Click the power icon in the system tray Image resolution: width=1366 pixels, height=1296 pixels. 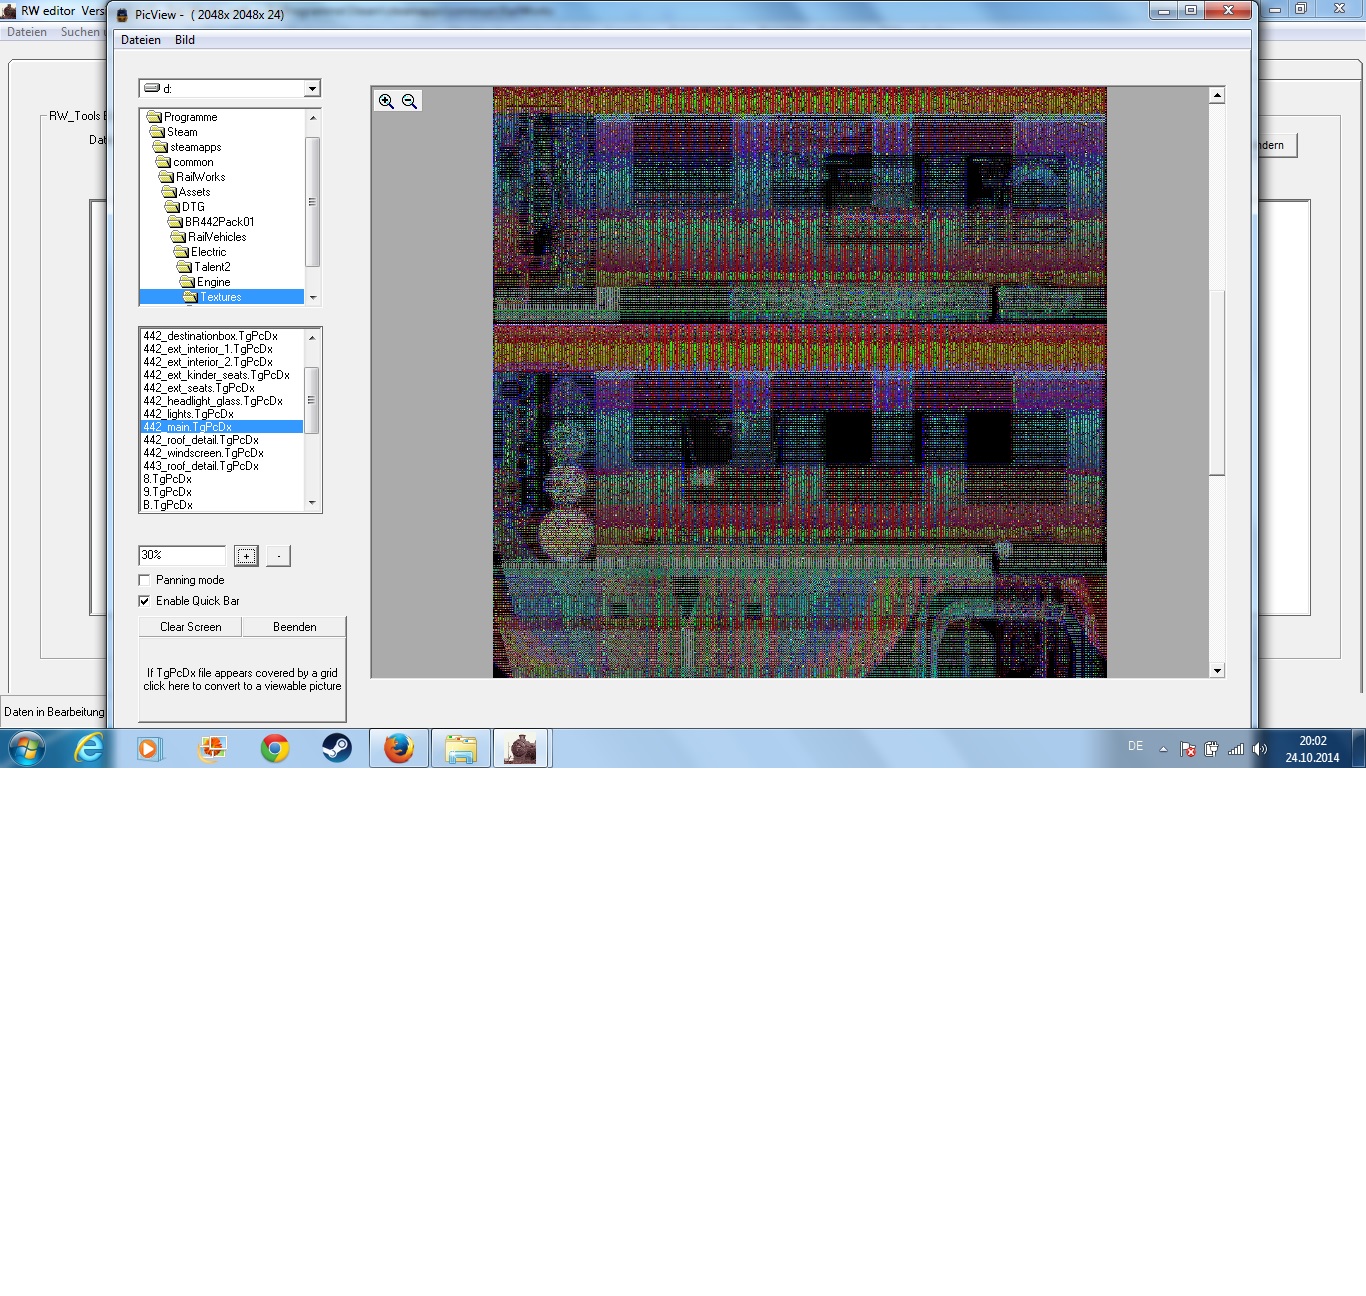[x=1211, y=749]
